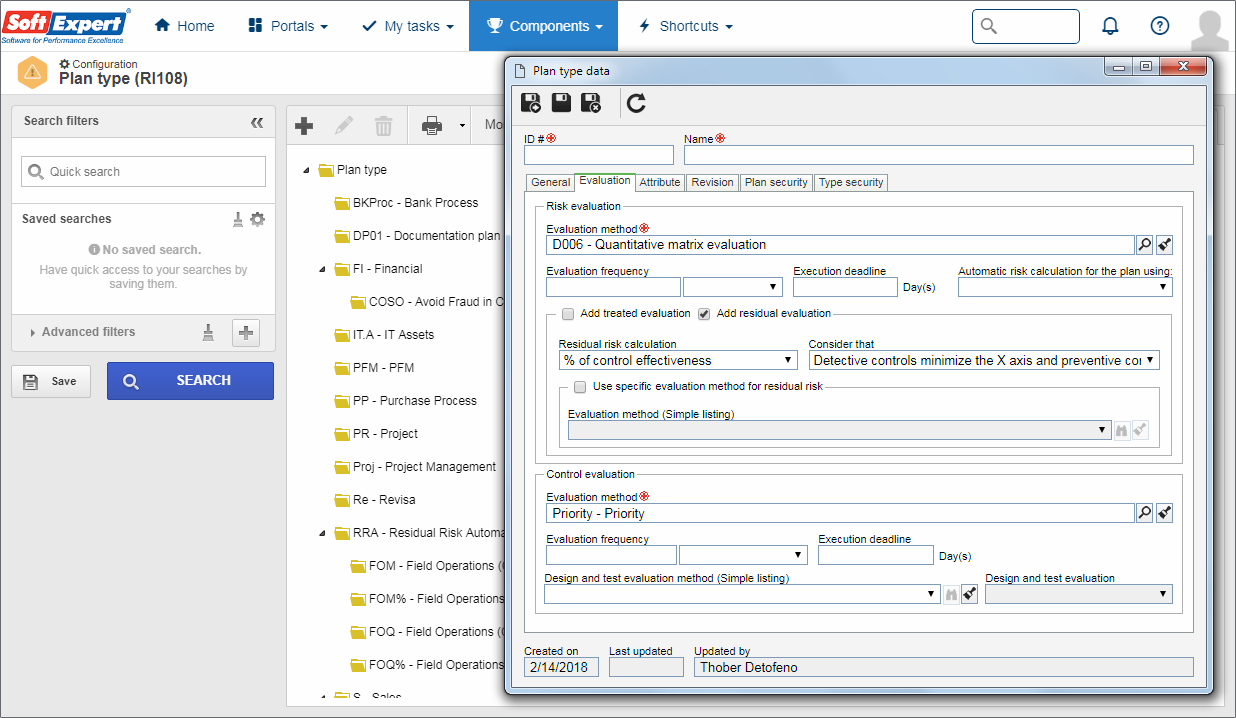Click the print icon in list toolbar
This screenshot has width=1236, height=718.
pos(432,126)
